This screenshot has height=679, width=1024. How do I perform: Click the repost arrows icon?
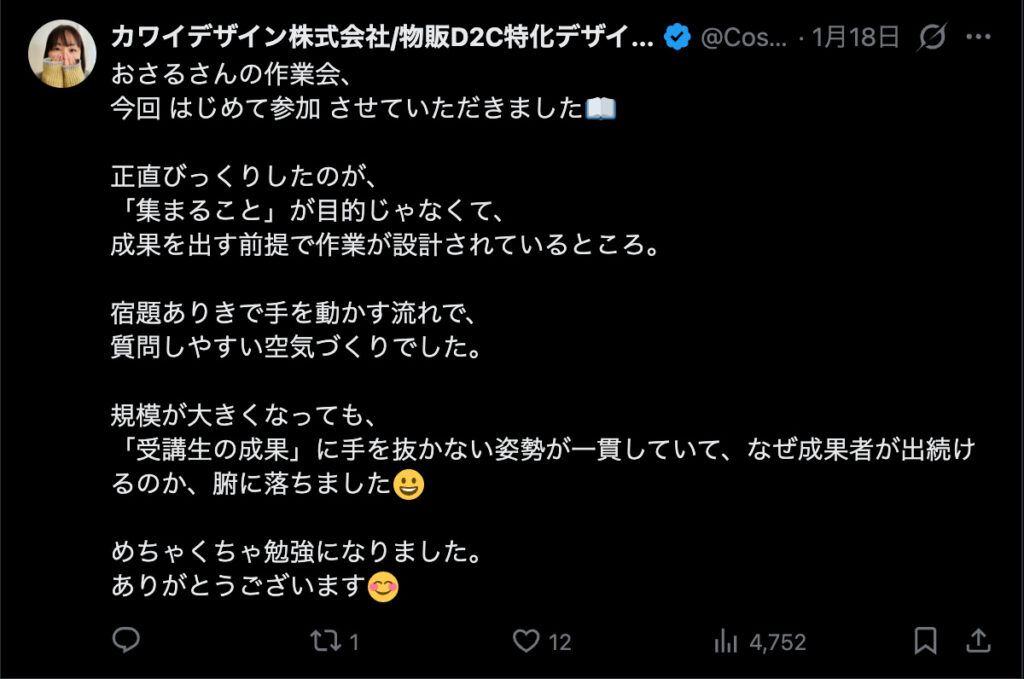(x=325, y=641)
